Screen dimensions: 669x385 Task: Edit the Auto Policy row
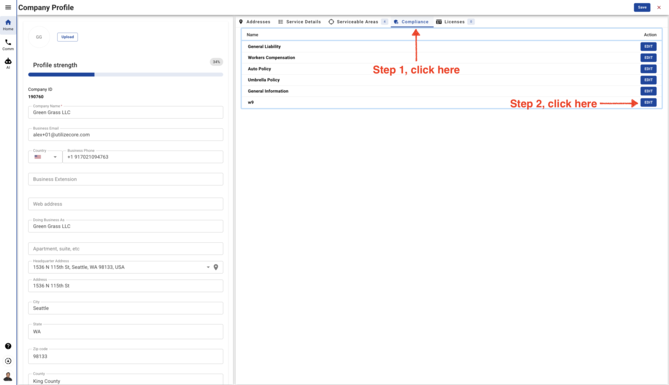[648, 69]
